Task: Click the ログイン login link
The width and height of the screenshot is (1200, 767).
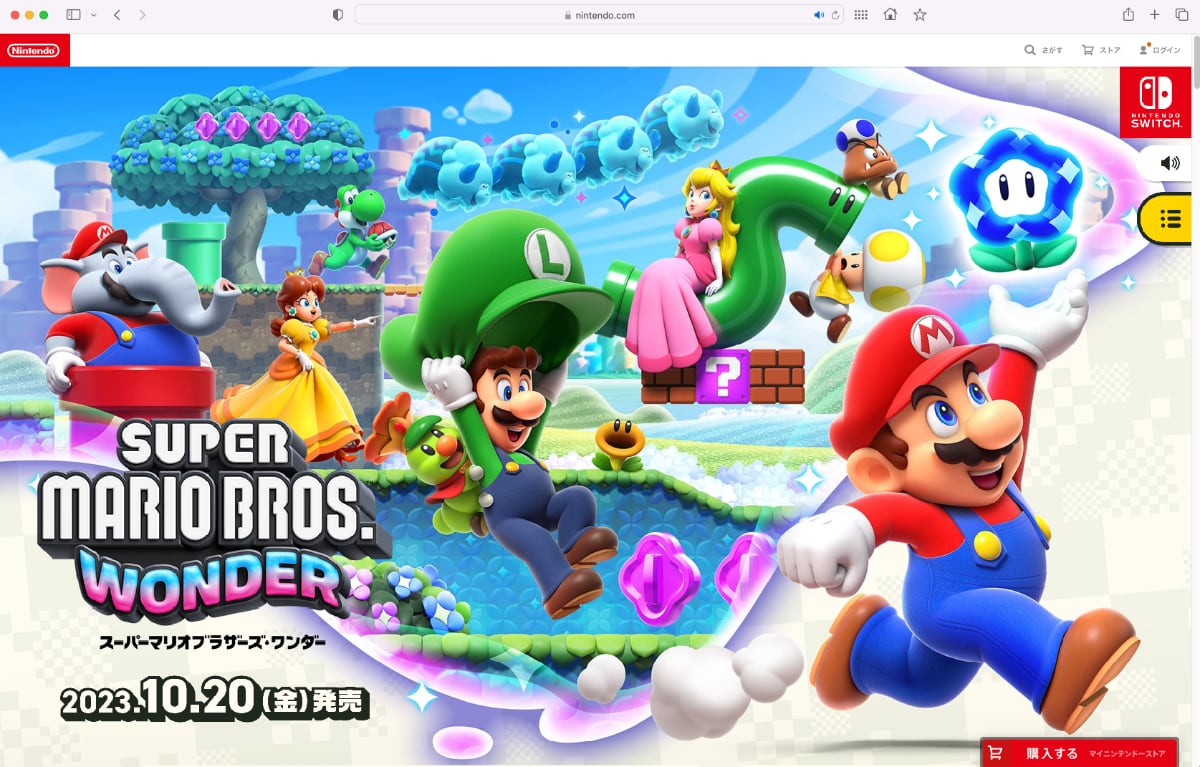Action: click(1160, 50)
